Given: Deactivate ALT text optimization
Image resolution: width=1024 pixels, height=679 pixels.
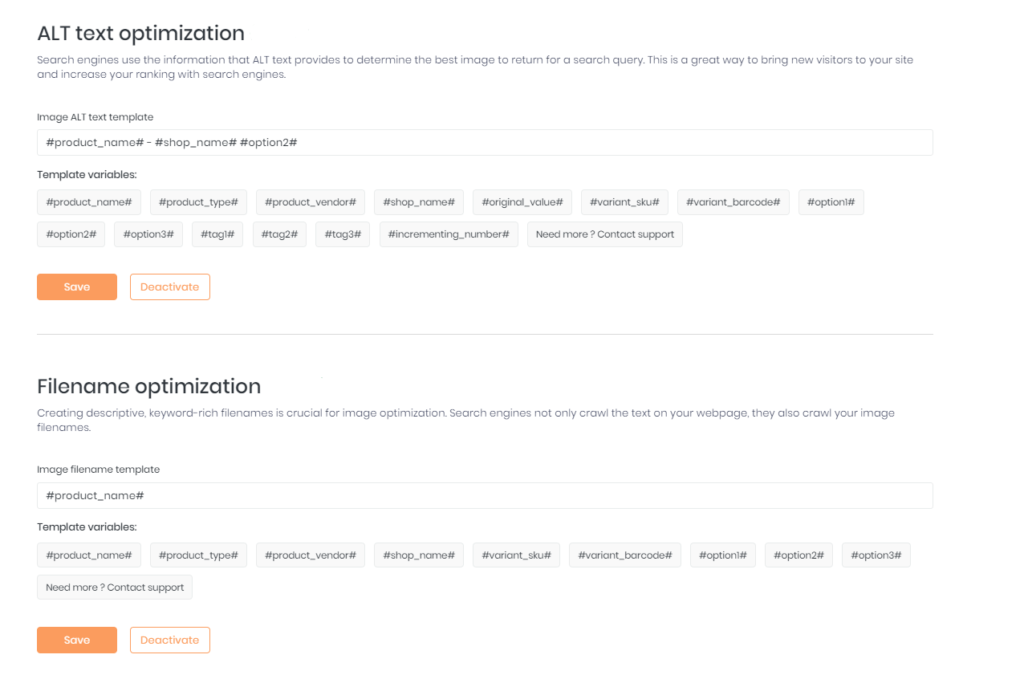Looking at the screenshot, I should [170, 287].
